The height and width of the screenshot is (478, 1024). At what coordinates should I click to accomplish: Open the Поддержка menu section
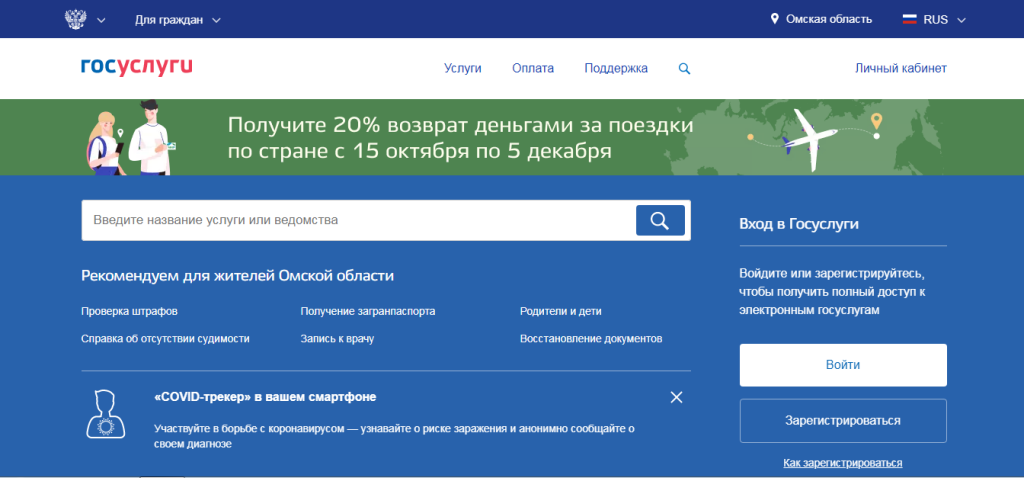616,69
